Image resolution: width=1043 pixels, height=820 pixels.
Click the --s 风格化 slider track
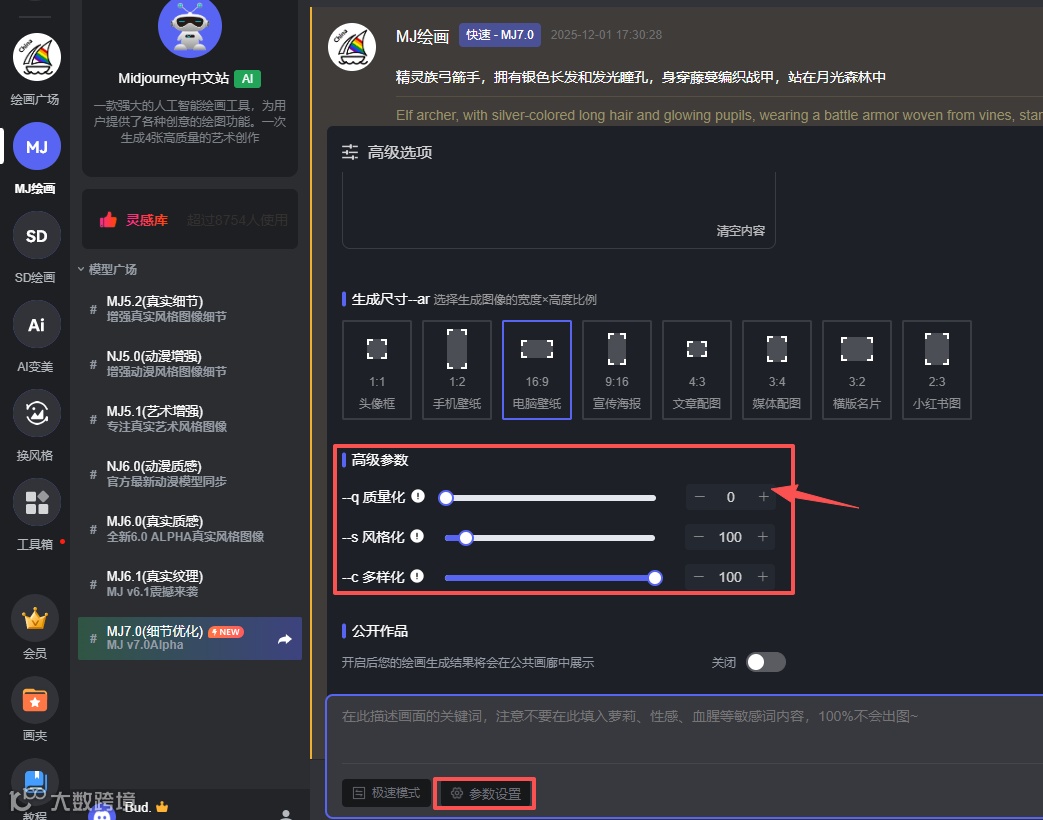click(550, 537)
